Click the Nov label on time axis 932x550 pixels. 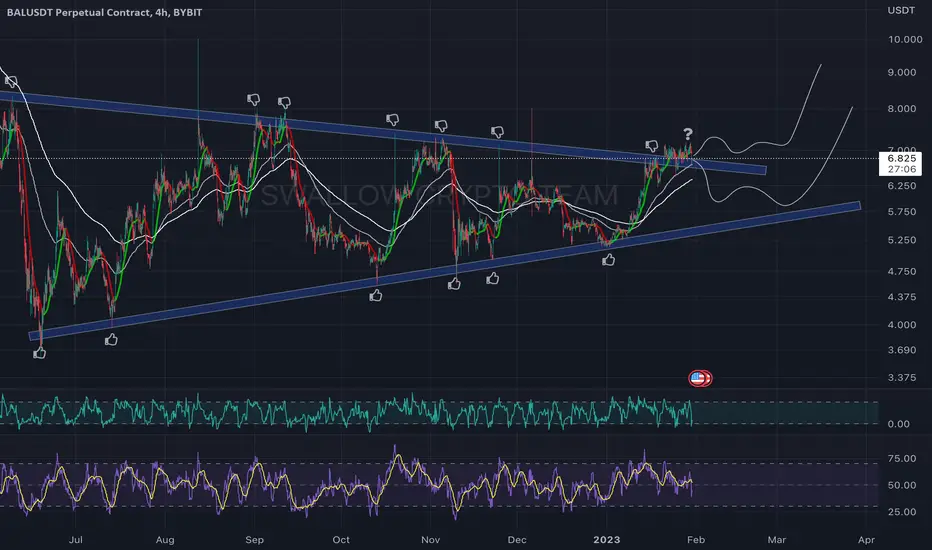[430, 540]
